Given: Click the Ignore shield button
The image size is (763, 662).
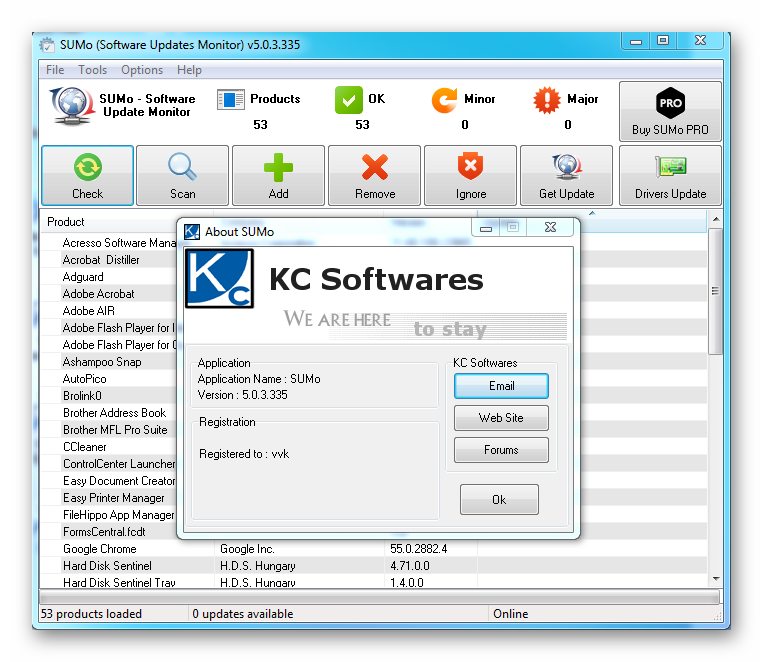Looking at the screenshot, I should [x=471, y=175].
